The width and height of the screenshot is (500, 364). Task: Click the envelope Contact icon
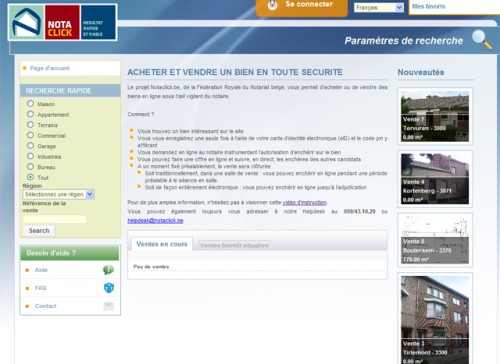pos(109,306)
